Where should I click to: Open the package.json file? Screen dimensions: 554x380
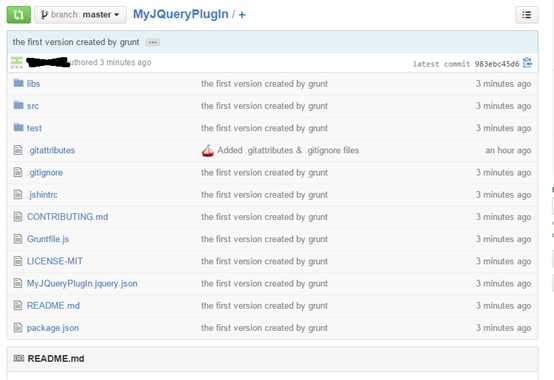(x=53, y=328)
